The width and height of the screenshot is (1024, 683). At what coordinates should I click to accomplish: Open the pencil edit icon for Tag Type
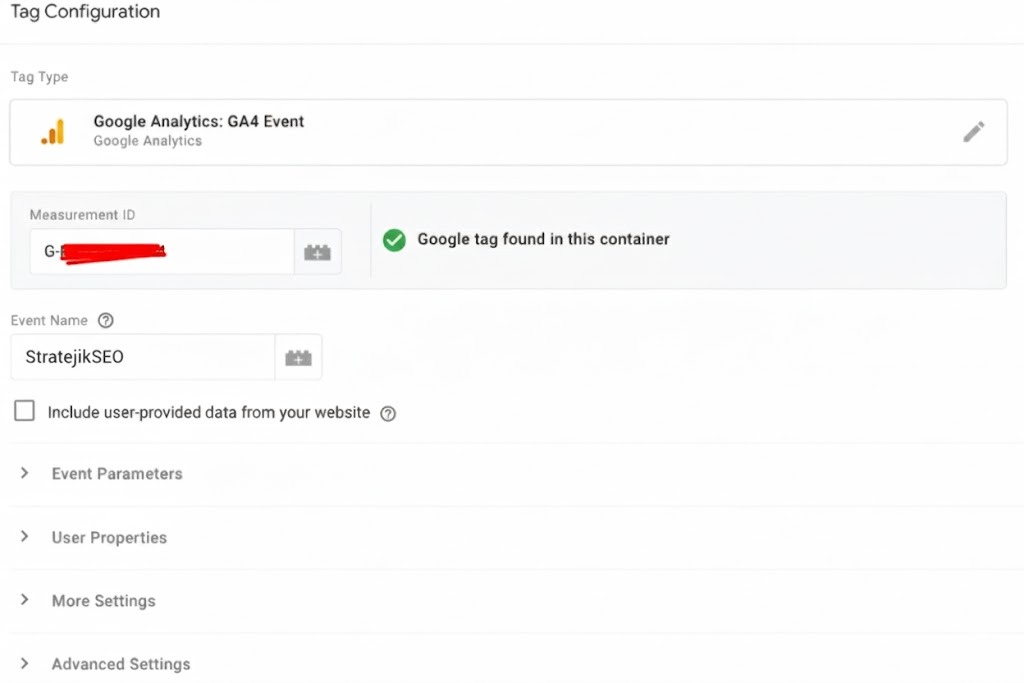[x=974, y=131]
